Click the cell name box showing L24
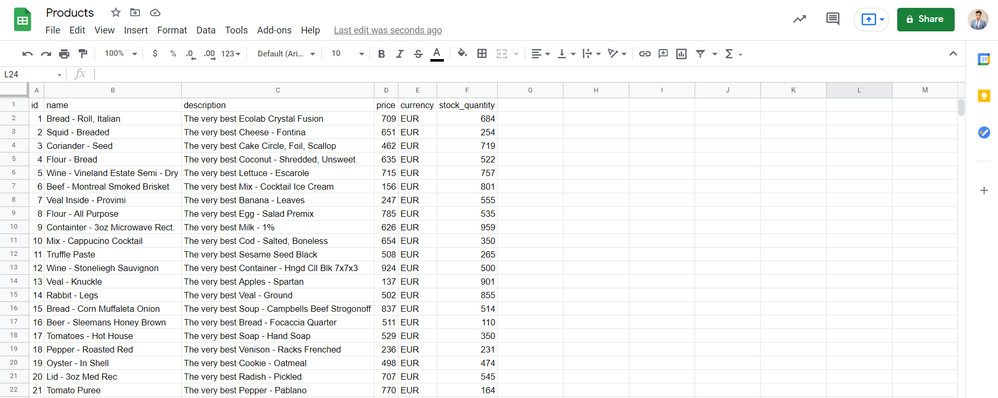 coord(32,75)
